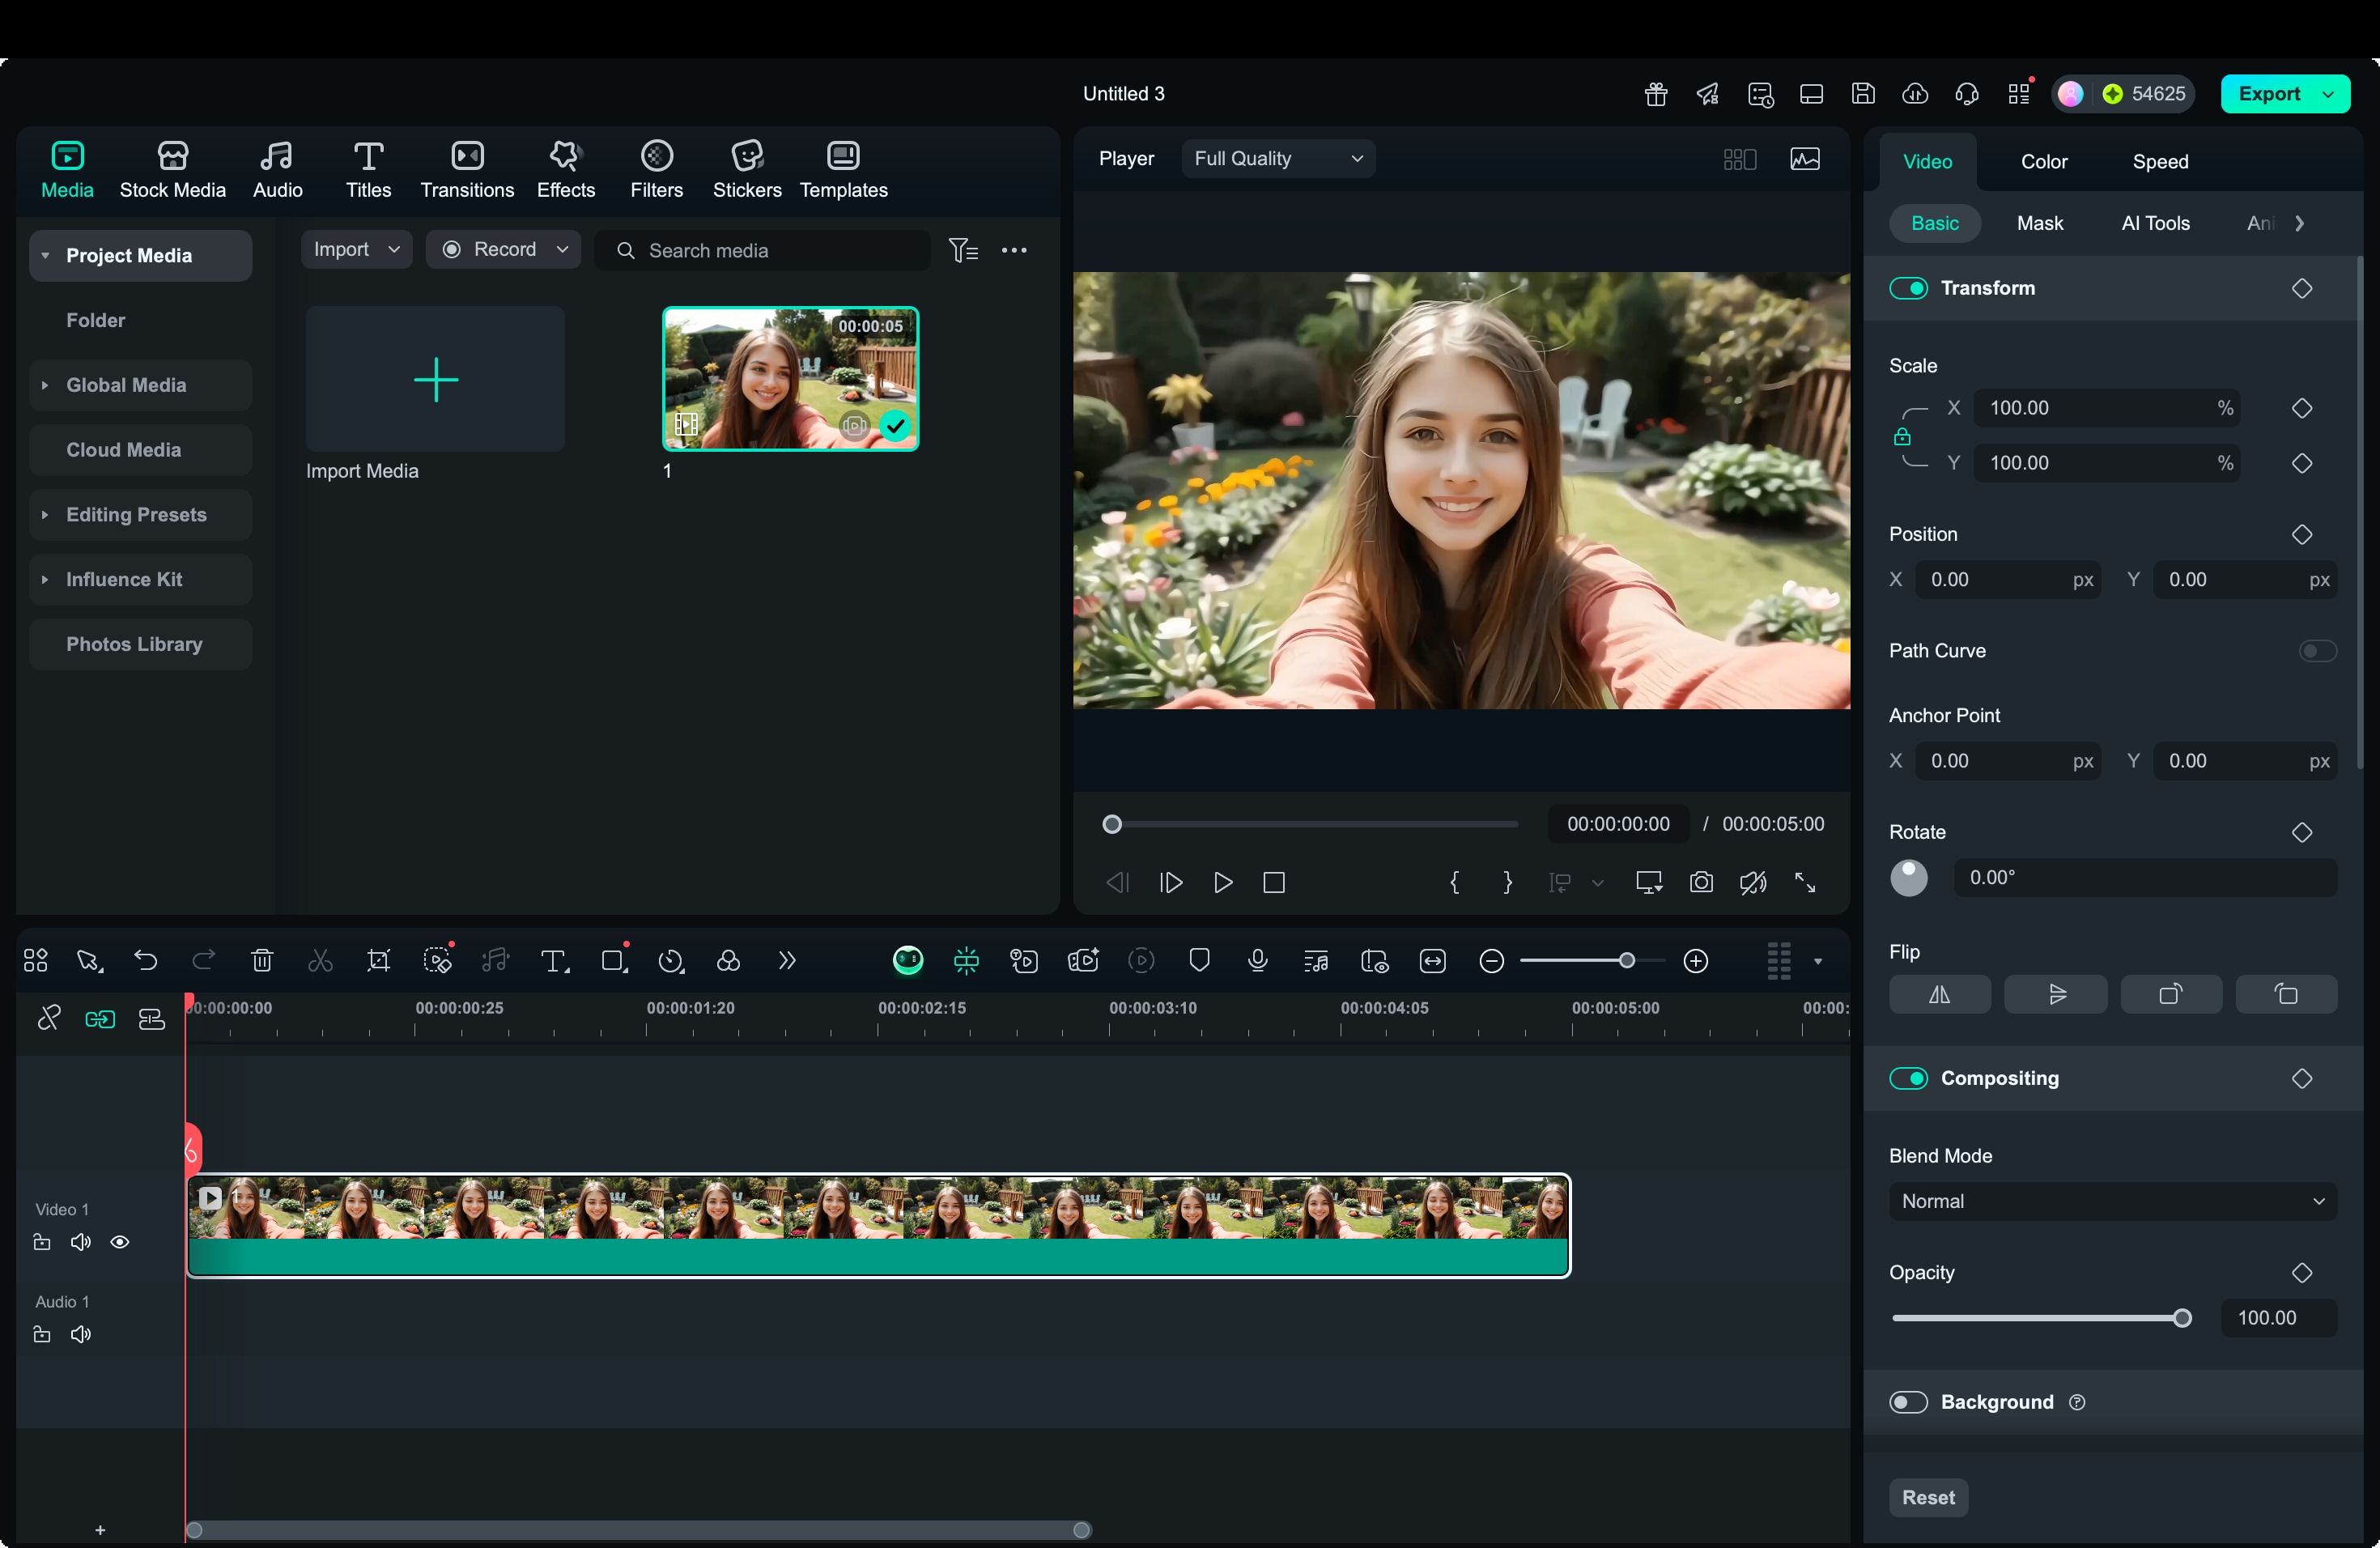2380x1548 pixels.
Task: Click the add text tool icon in timeline toolbar
Action: coord(553,961)
